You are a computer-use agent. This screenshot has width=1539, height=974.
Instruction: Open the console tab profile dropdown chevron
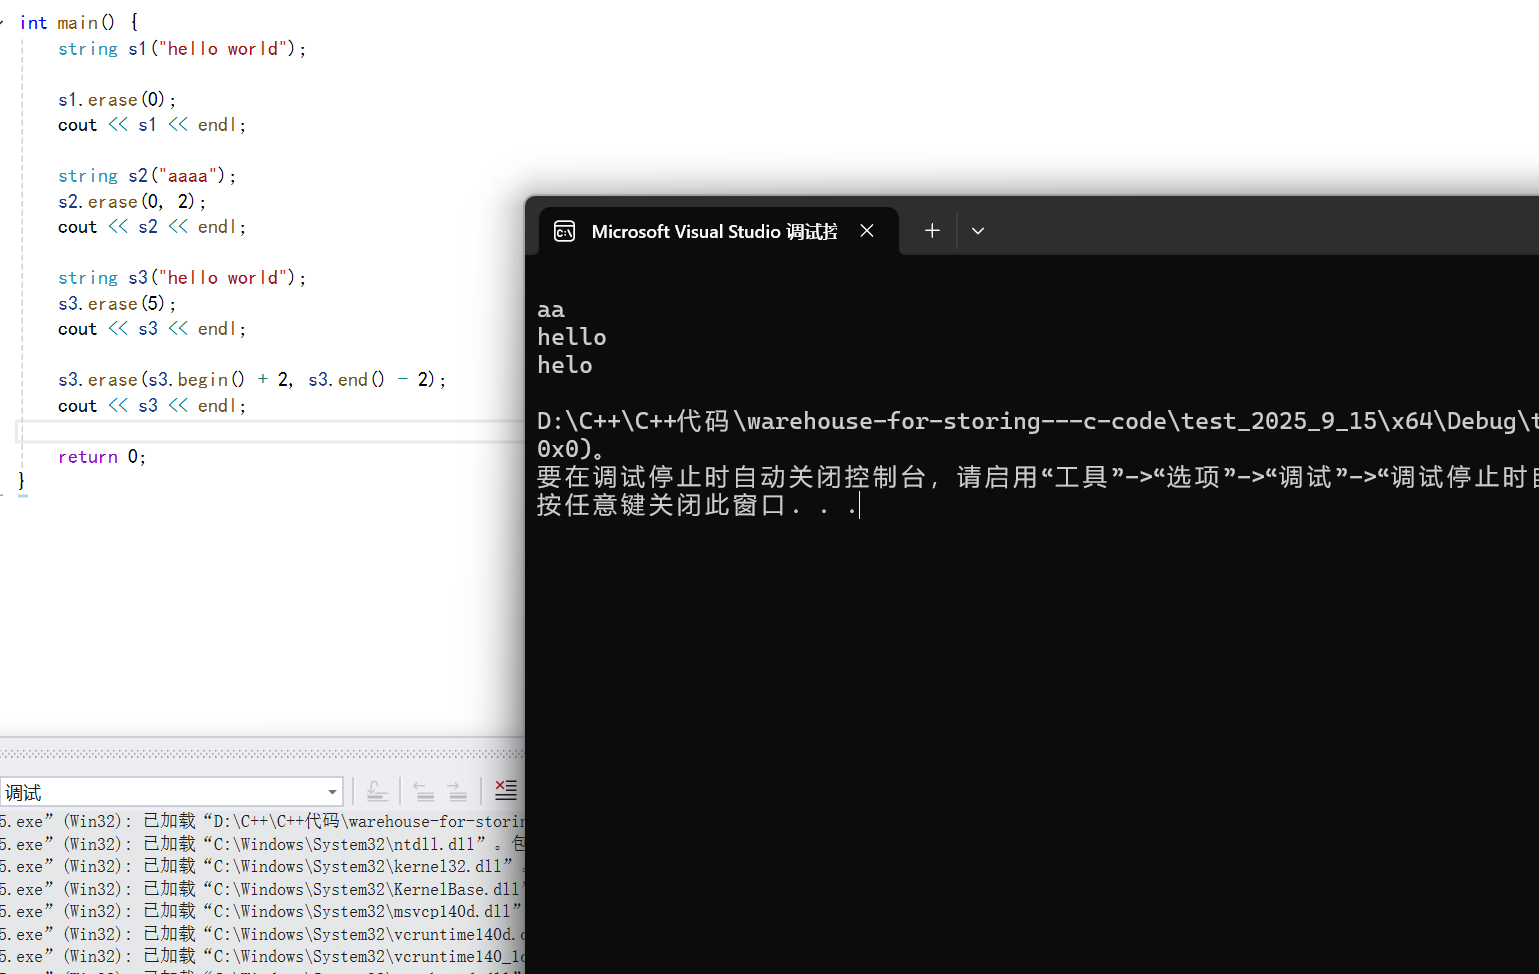click(978, 231)
